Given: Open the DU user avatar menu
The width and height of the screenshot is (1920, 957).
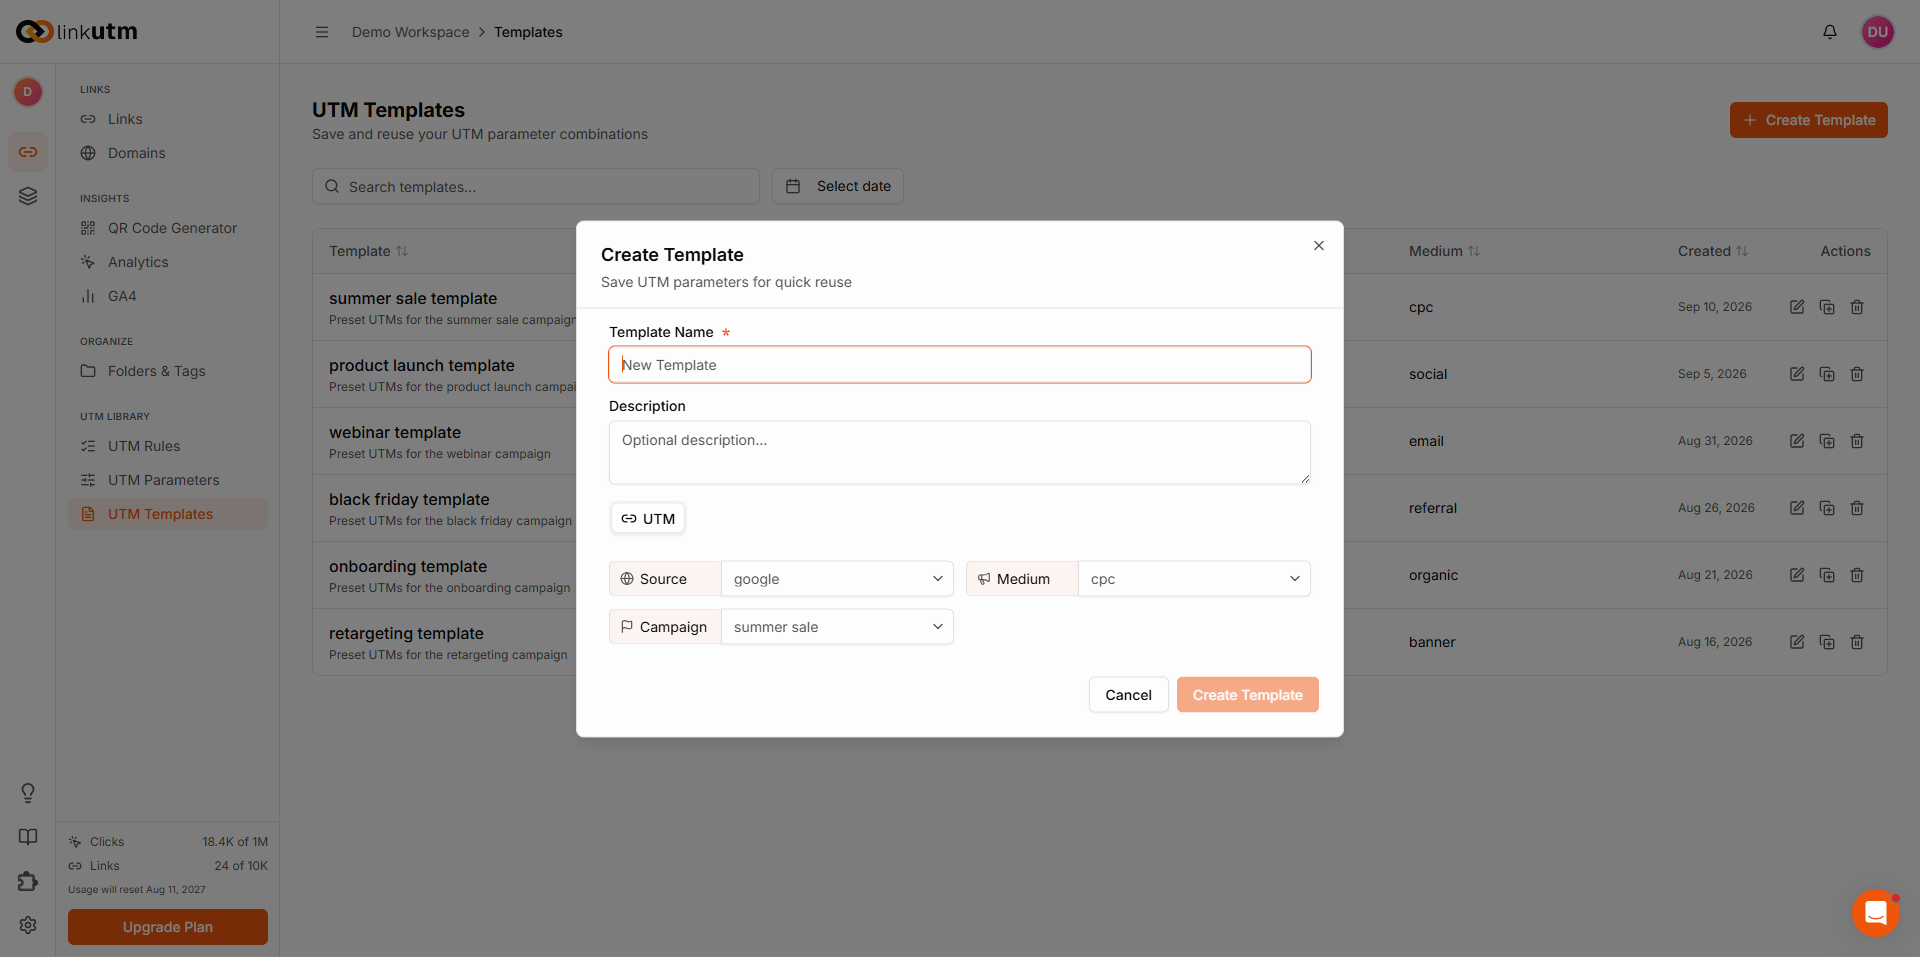Looking at the screenshot, I should [1878, 32].
